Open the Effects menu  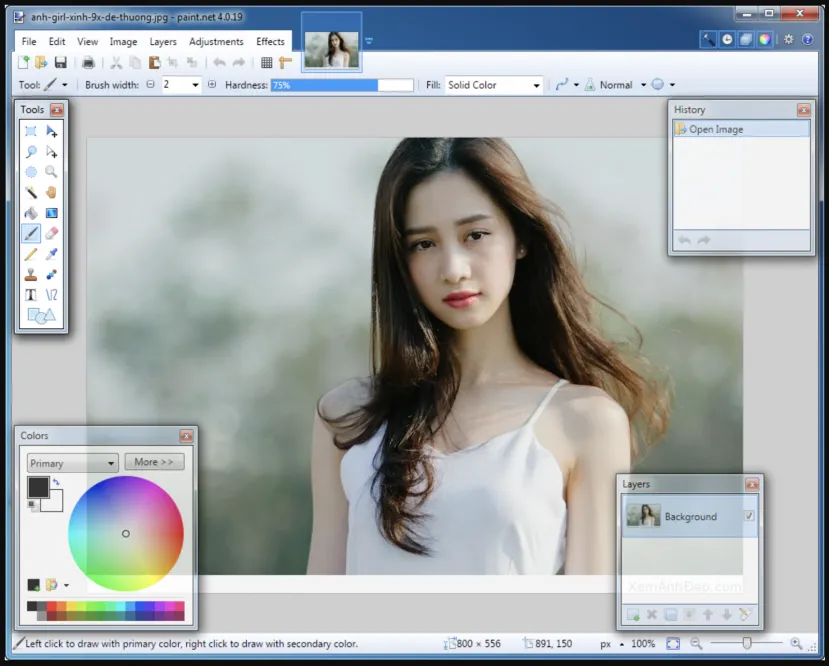click(x=270, y=42)
